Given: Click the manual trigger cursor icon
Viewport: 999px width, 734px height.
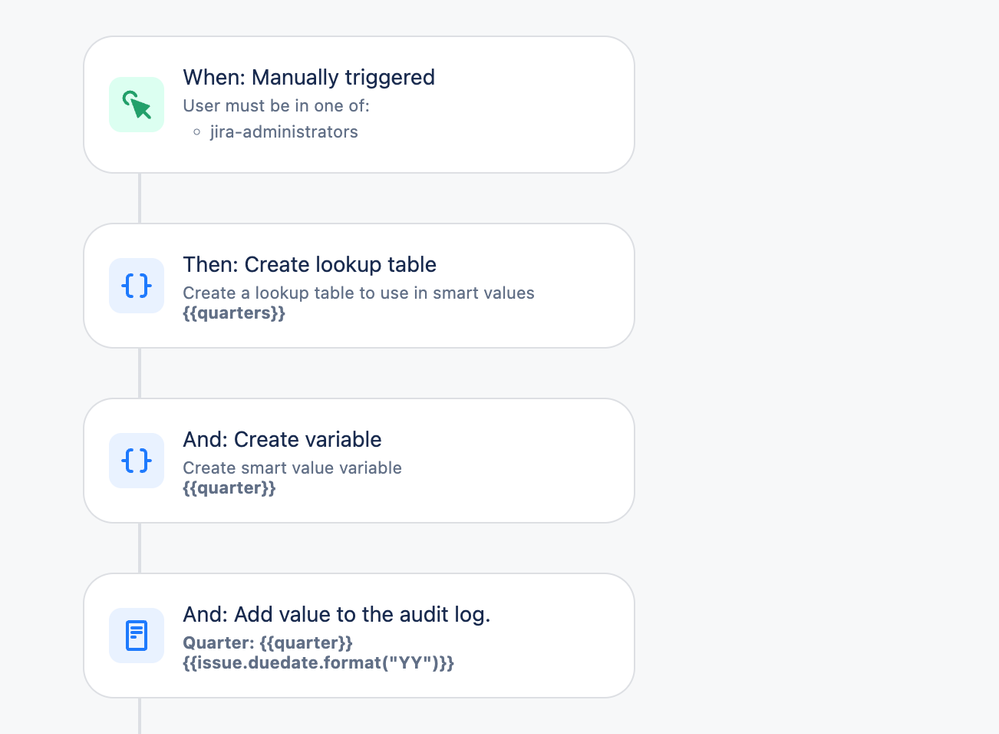Looking at the screenshot, I should click(136, 104).
